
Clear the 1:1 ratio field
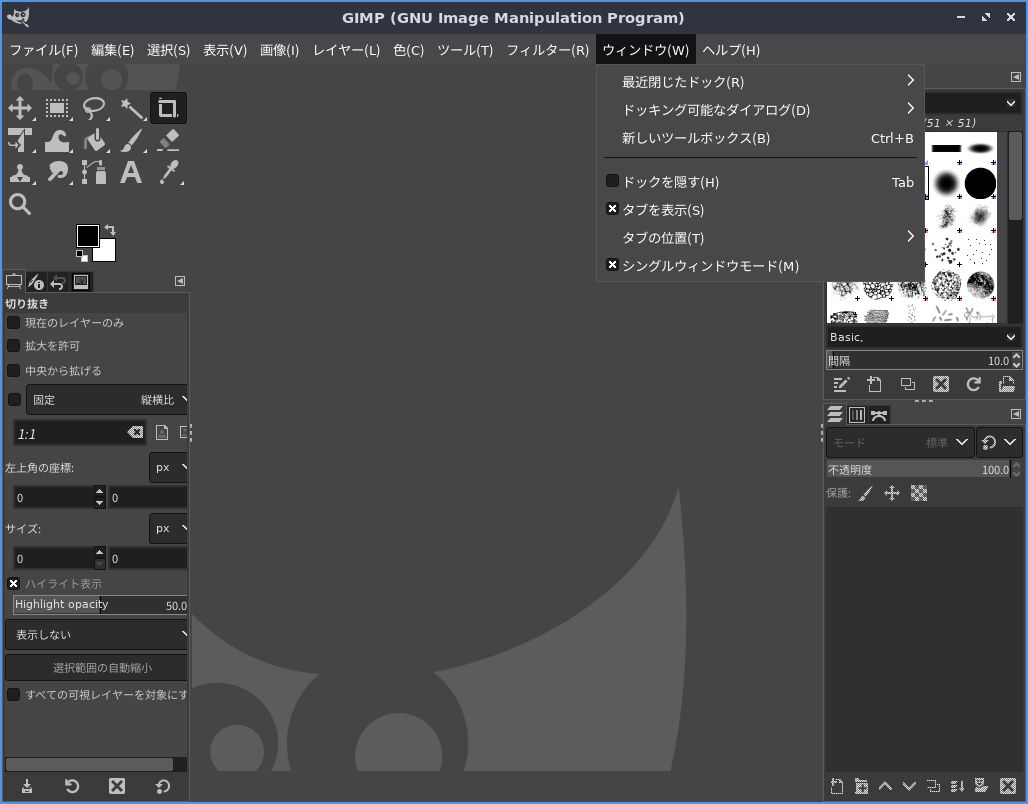pos(135,432)
